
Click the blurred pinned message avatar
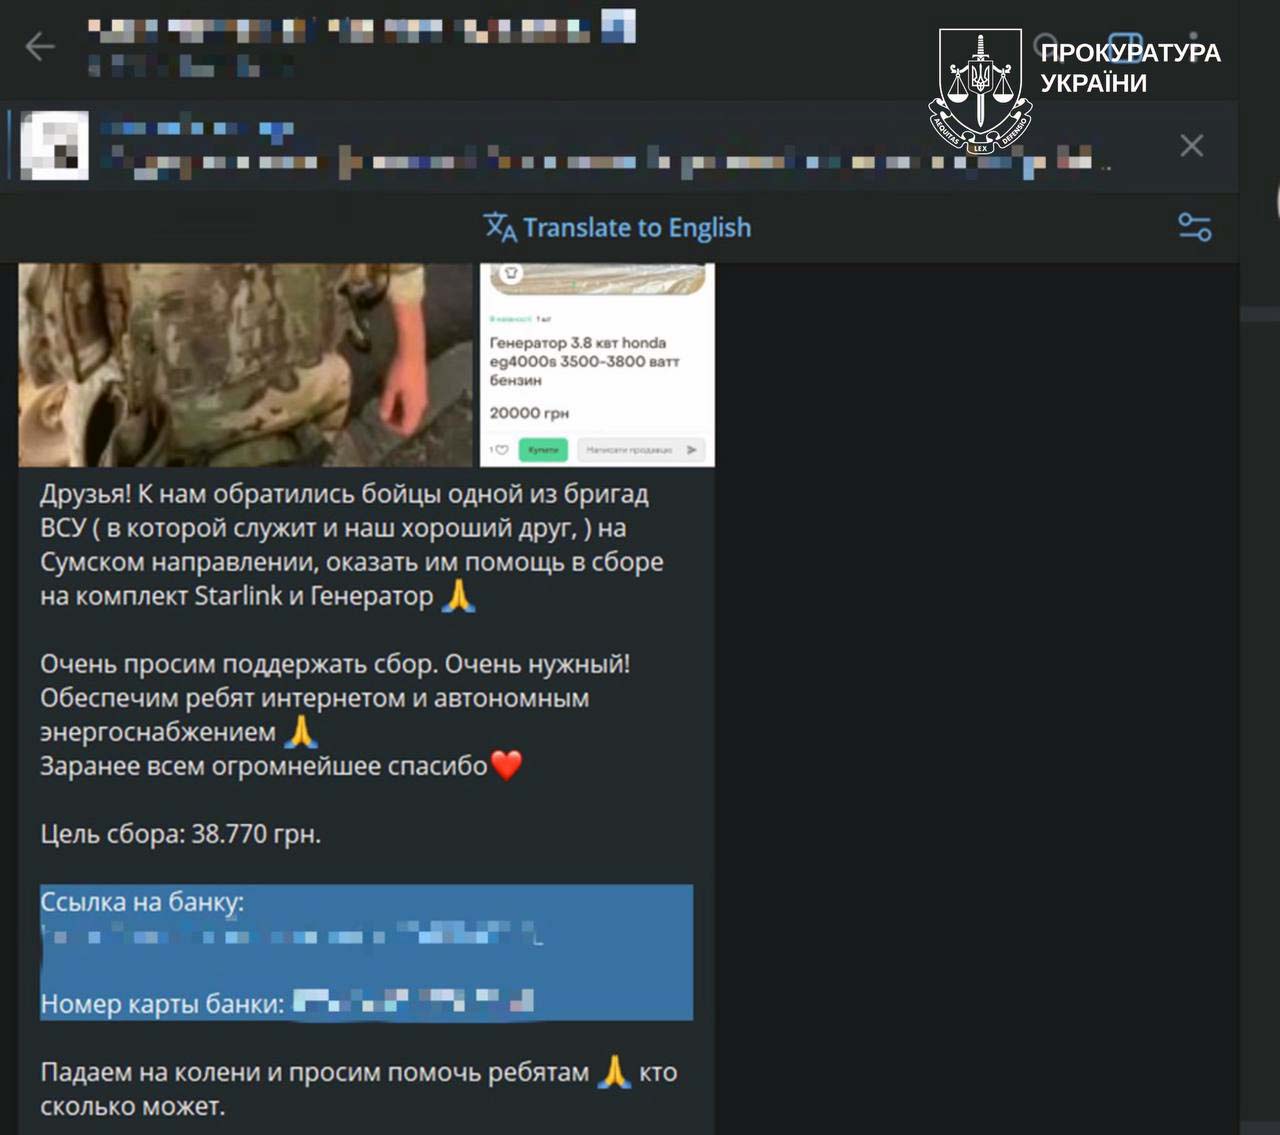pos(54,146)
